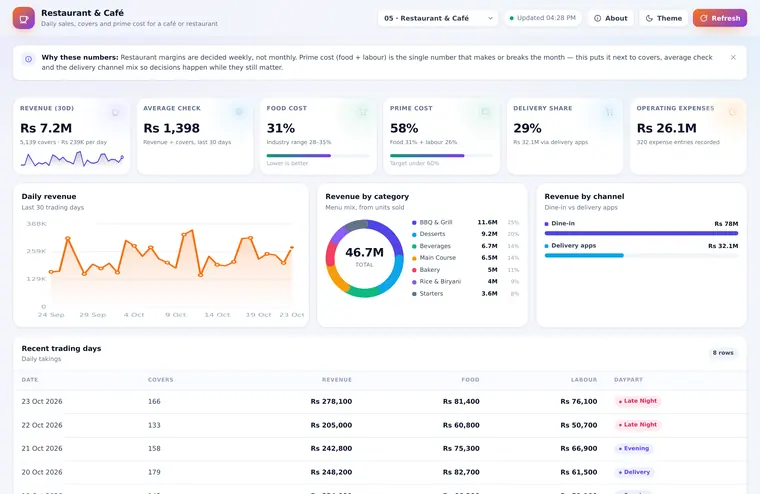Click revenue cell Rs 278,100

click(x=332, y=401)
